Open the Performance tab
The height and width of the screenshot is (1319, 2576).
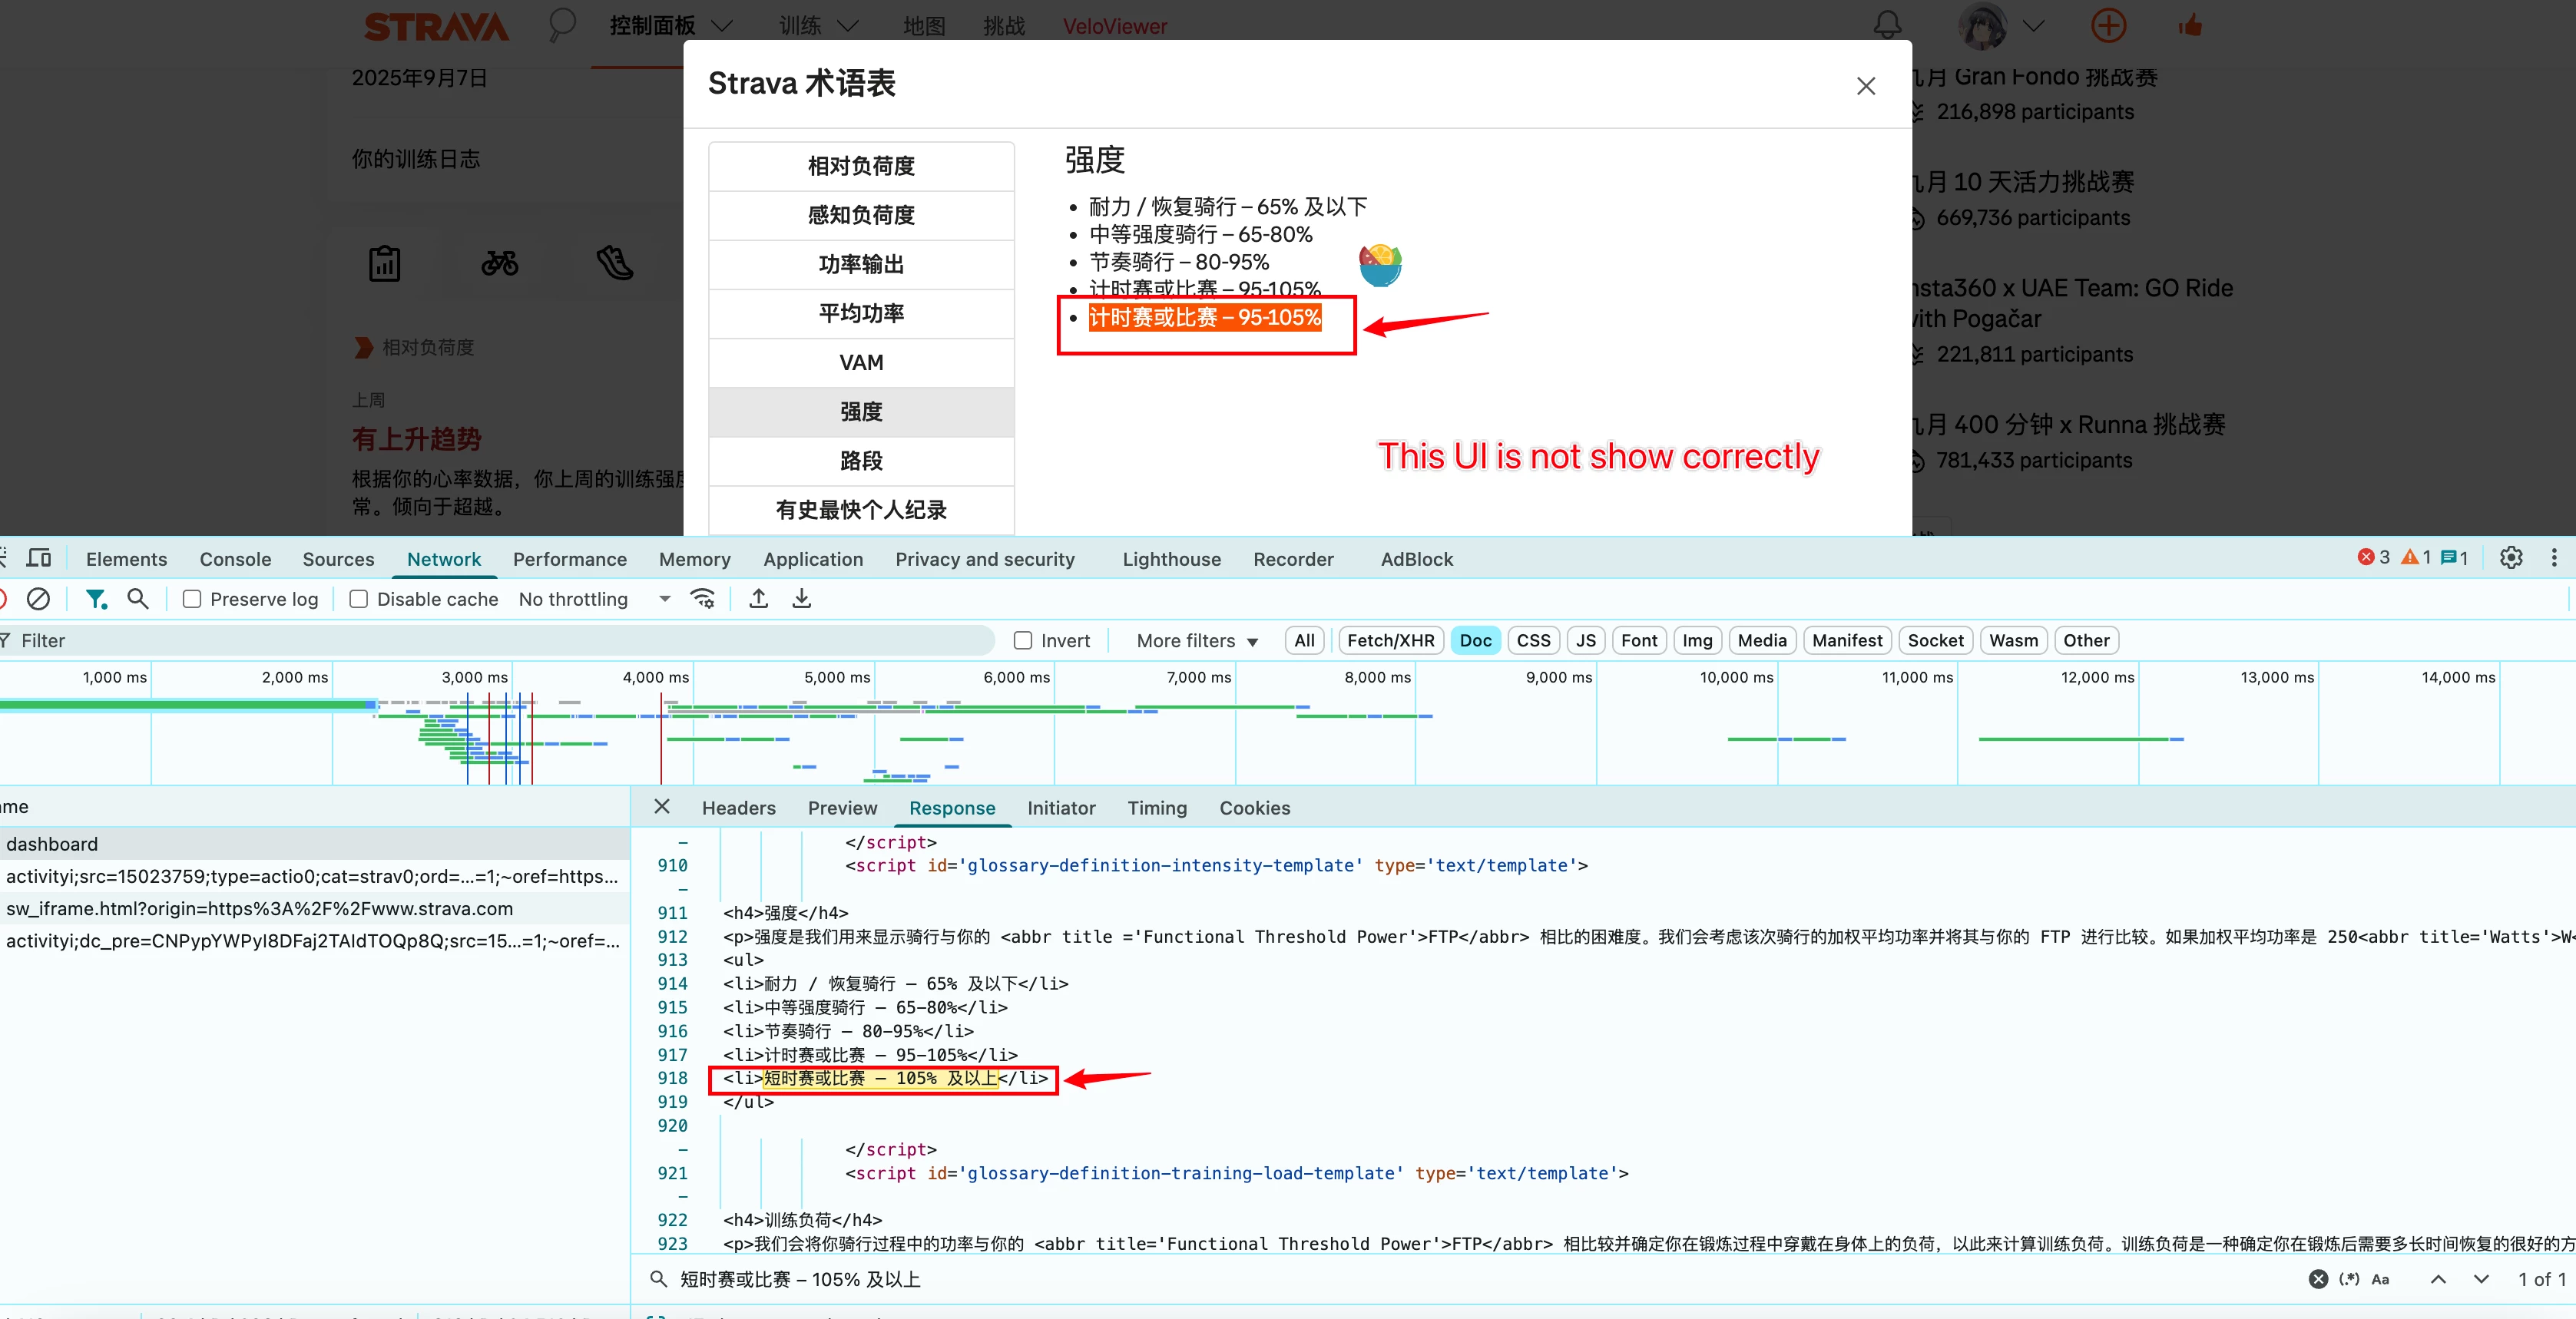coord(570,559)
